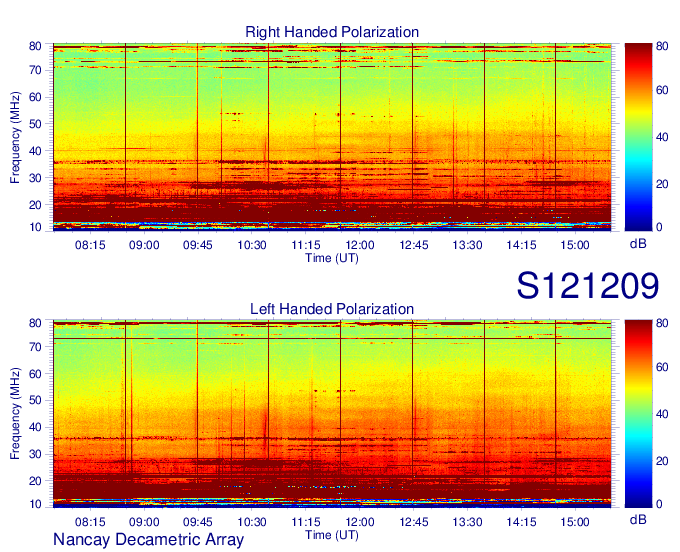Click 12:00 time tick on Right Handed plot

[360, 245]
